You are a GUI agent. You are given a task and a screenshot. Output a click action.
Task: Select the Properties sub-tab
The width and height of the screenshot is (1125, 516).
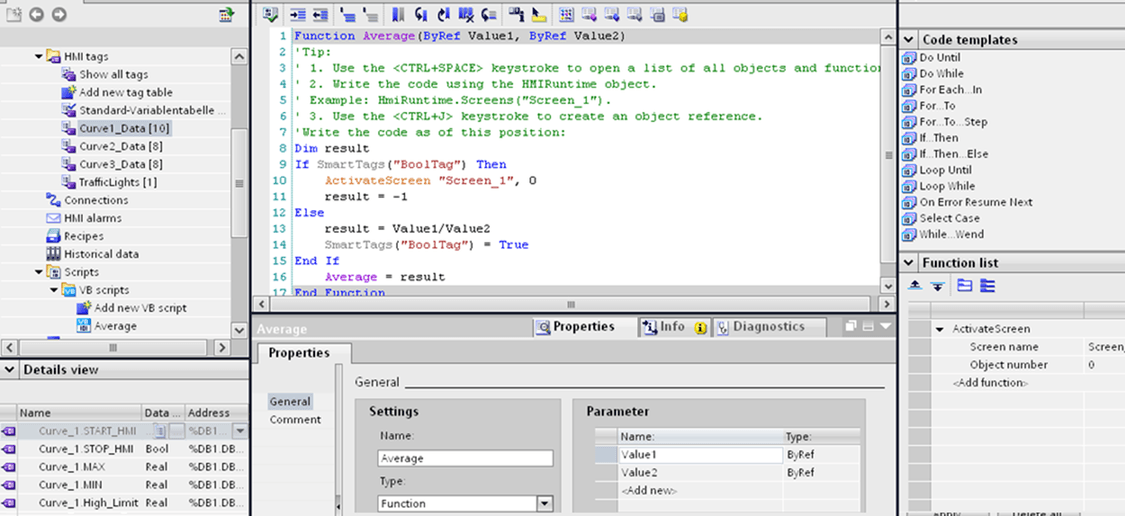tap(299, 353)
